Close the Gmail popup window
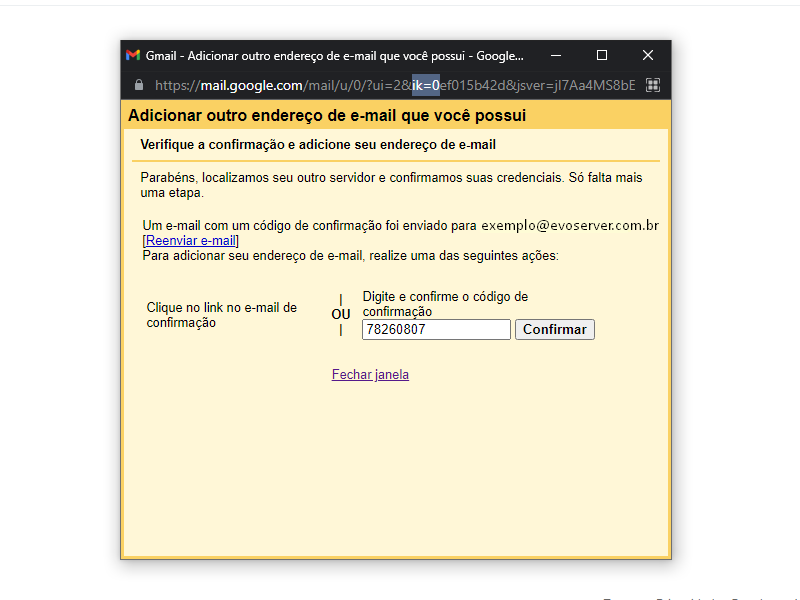The height and width of the screenshot is (600, 800). pos(648,55)
